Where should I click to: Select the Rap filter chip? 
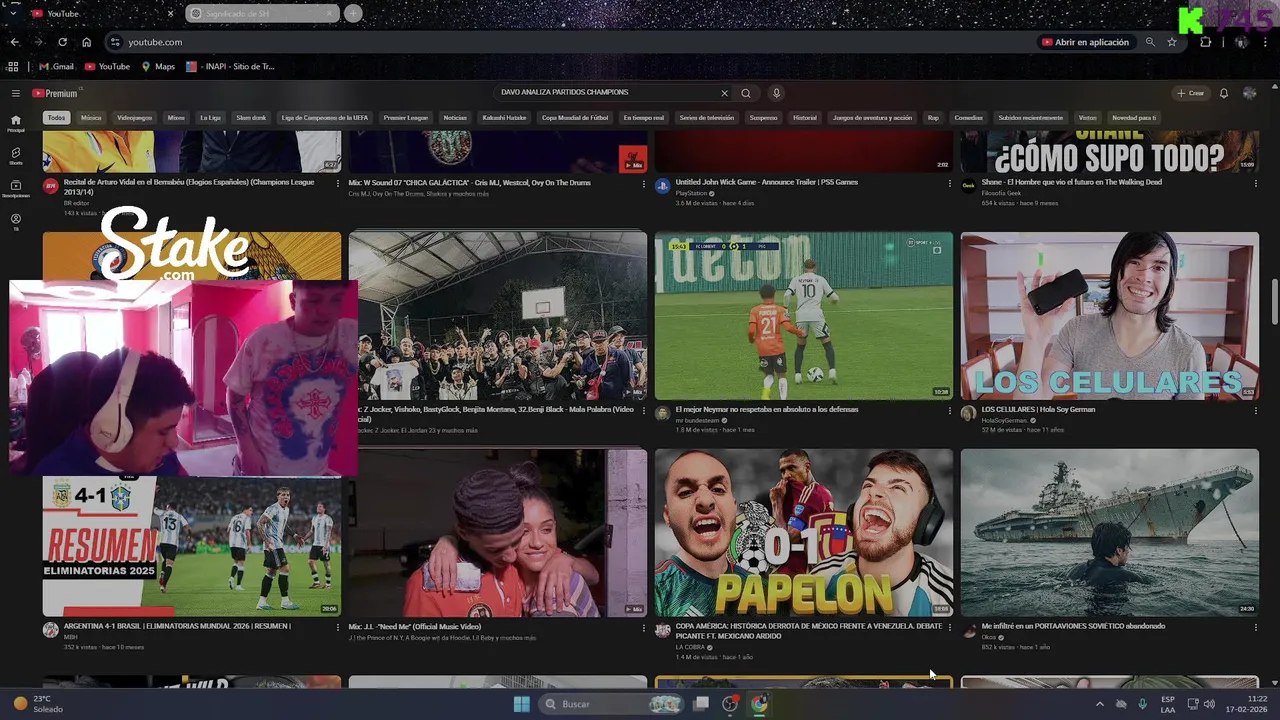tap(933, 118)
